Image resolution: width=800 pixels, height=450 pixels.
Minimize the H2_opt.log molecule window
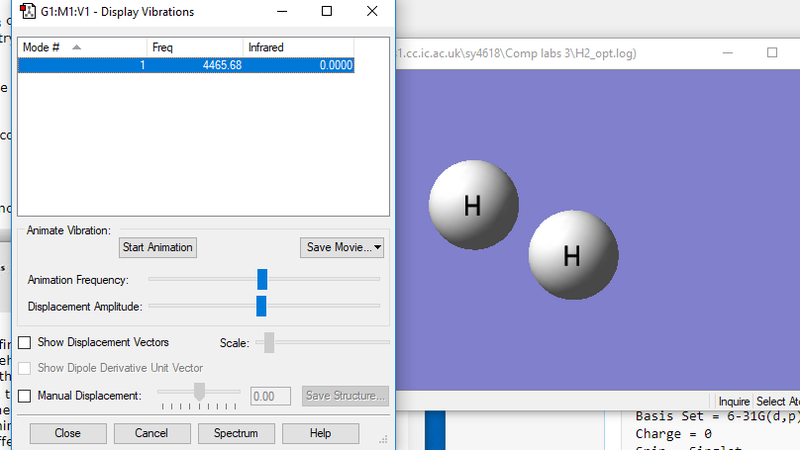click(728, 53)
